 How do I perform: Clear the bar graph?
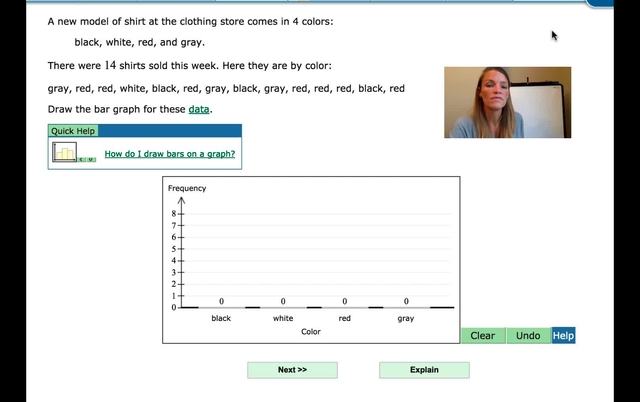click(x=483, y=335)
